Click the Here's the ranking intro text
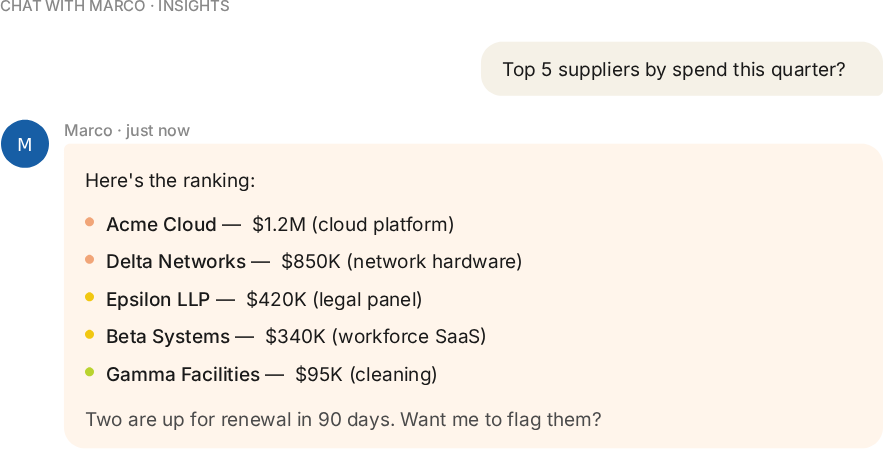Image resolution: width=883 pixels, height=449 pixels. pos(170,181)
